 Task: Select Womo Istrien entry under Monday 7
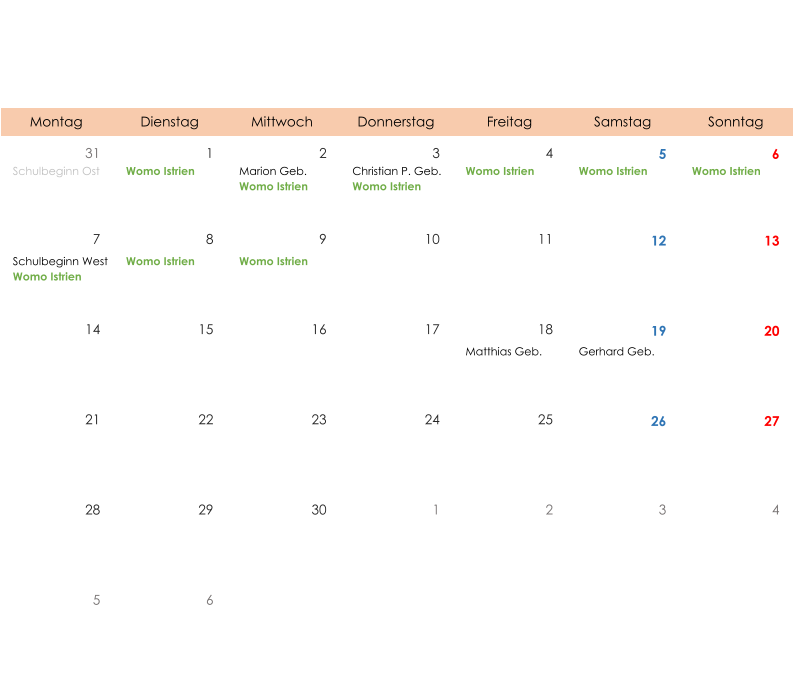click(47, 277)
